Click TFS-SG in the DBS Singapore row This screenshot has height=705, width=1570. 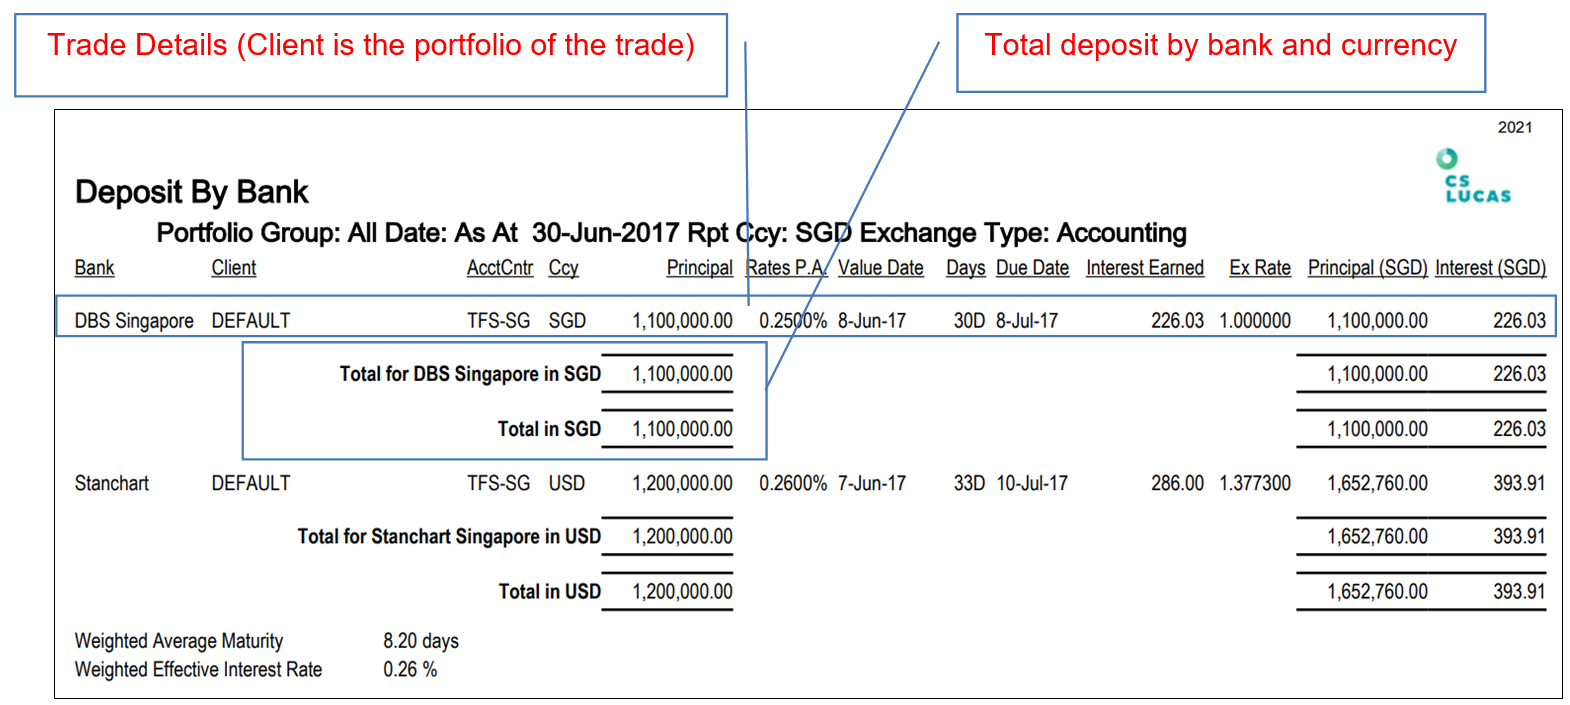click(498, 321)
